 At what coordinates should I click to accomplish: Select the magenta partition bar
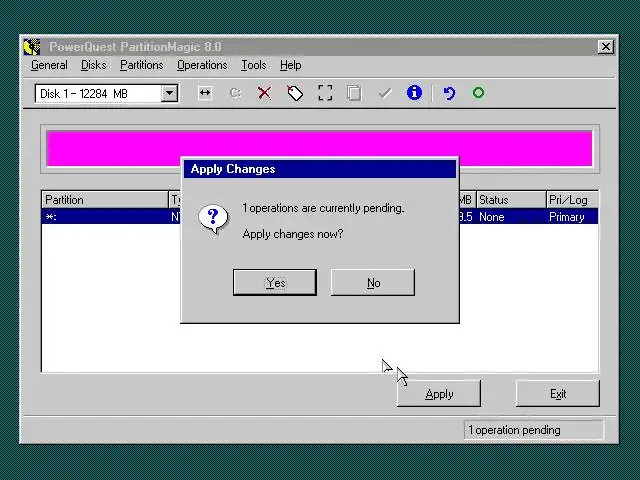319,149
